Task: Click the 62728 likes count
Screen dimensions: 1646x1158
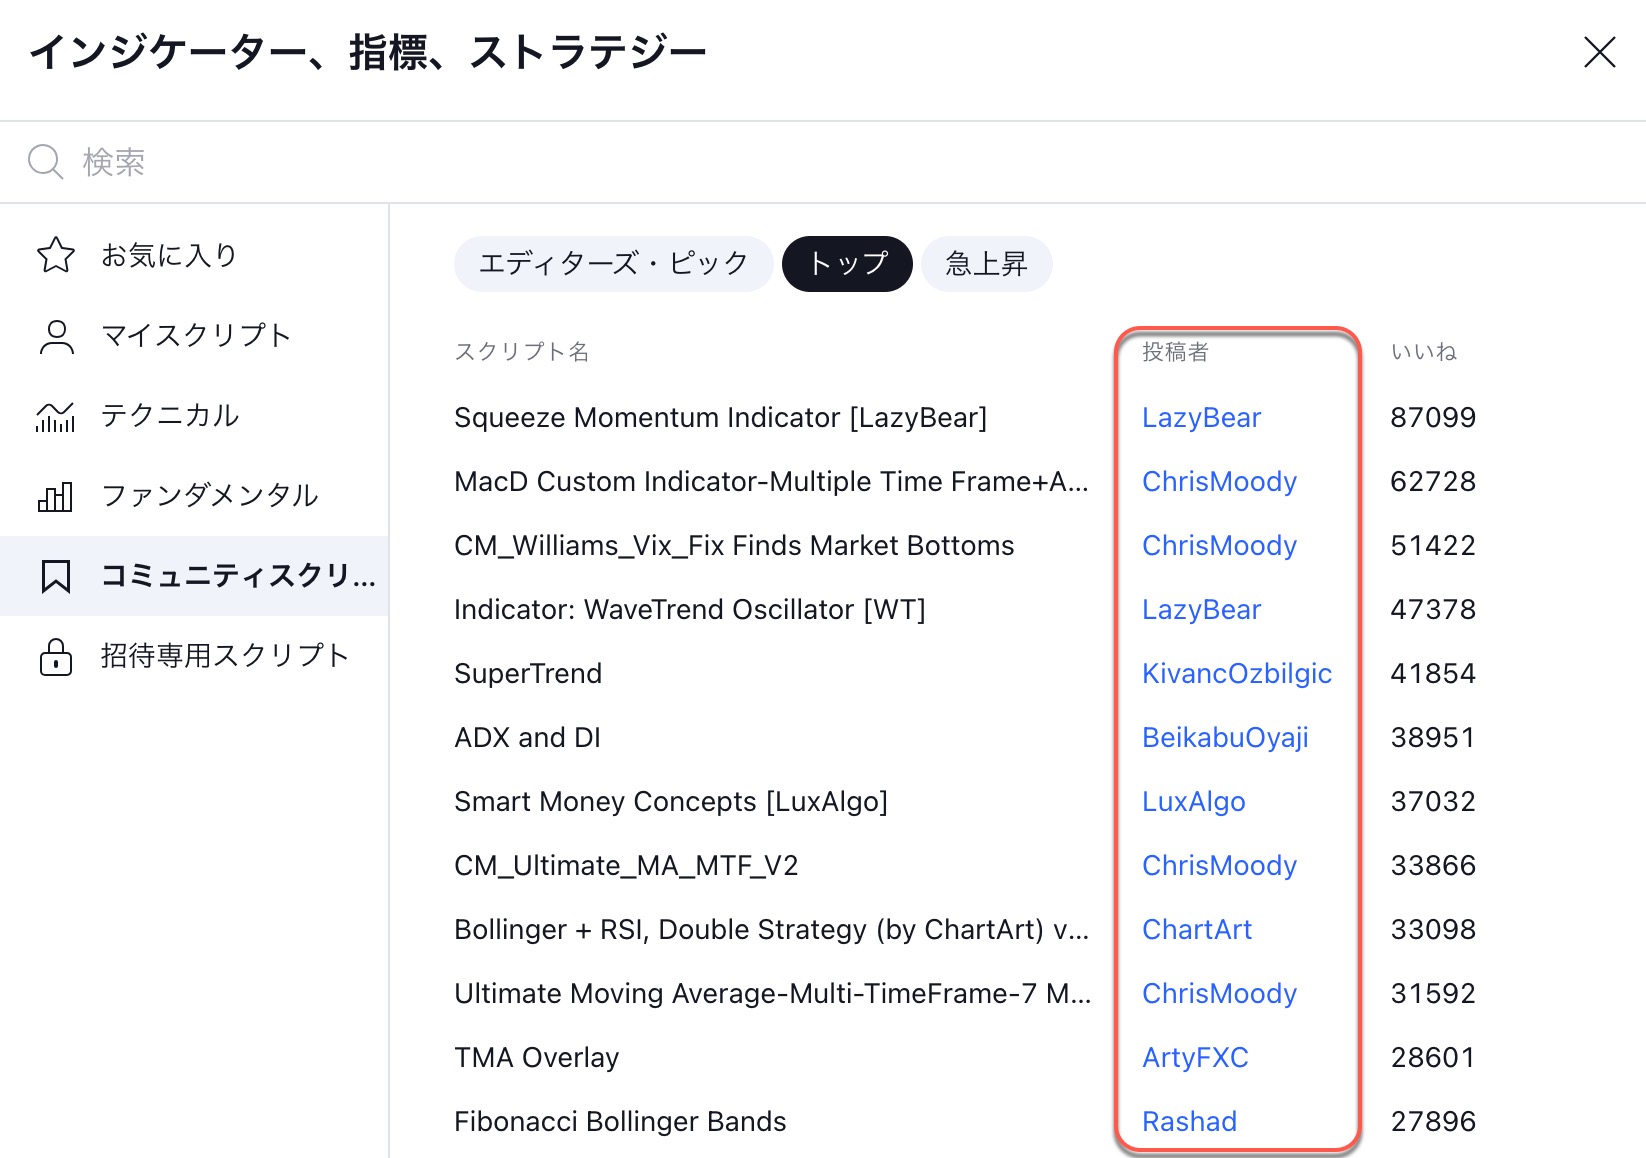Action: tap(1433, 482)
